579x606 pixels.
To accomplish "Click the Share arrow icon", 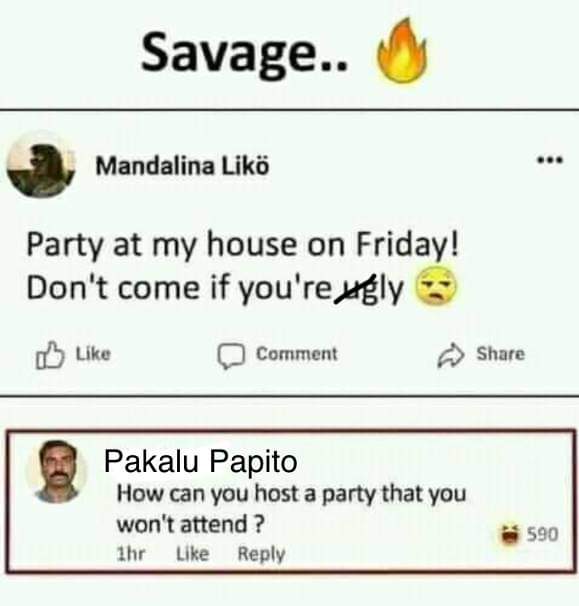I will click(451, 355).
